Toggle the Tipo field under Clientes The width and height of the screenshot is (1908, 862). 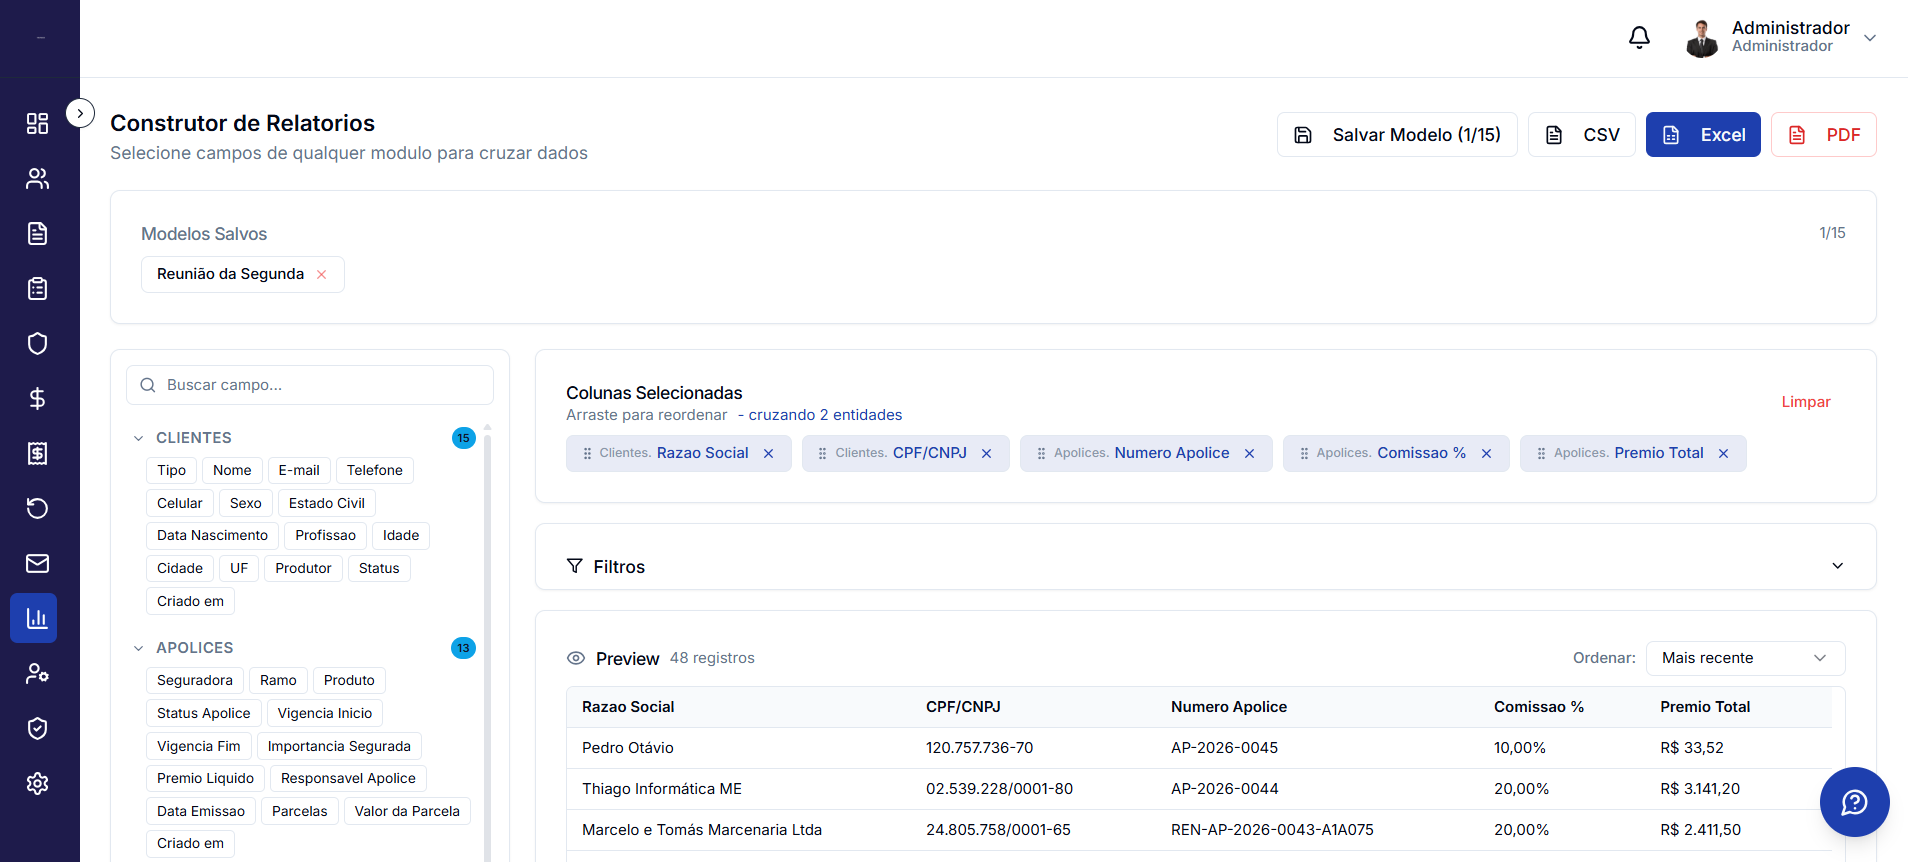172,470
